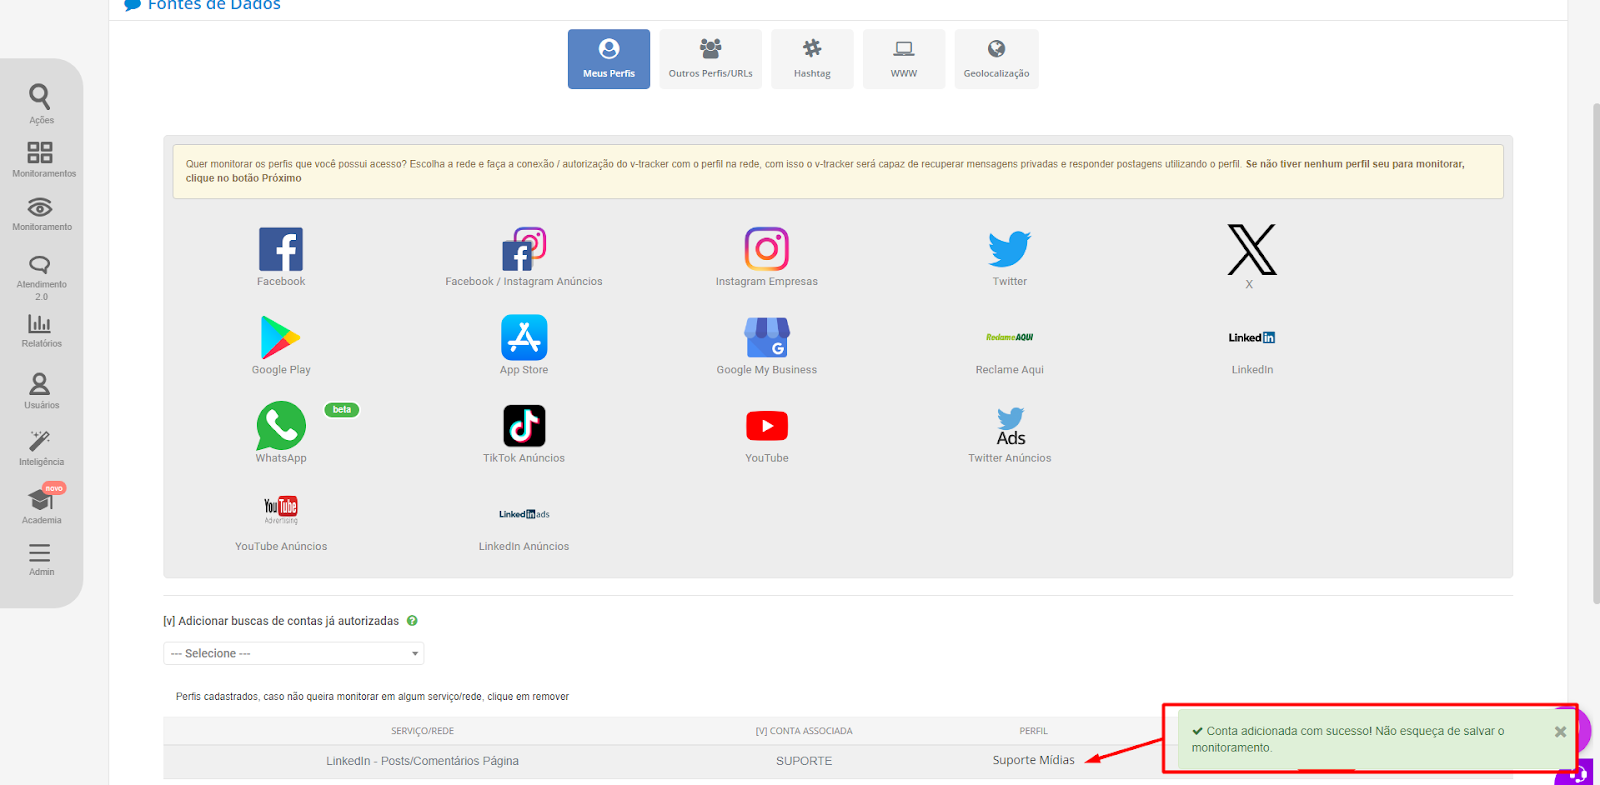Select the Twitter bird icon
The width and height of the screenshot is (1600, 785).
1010,249
